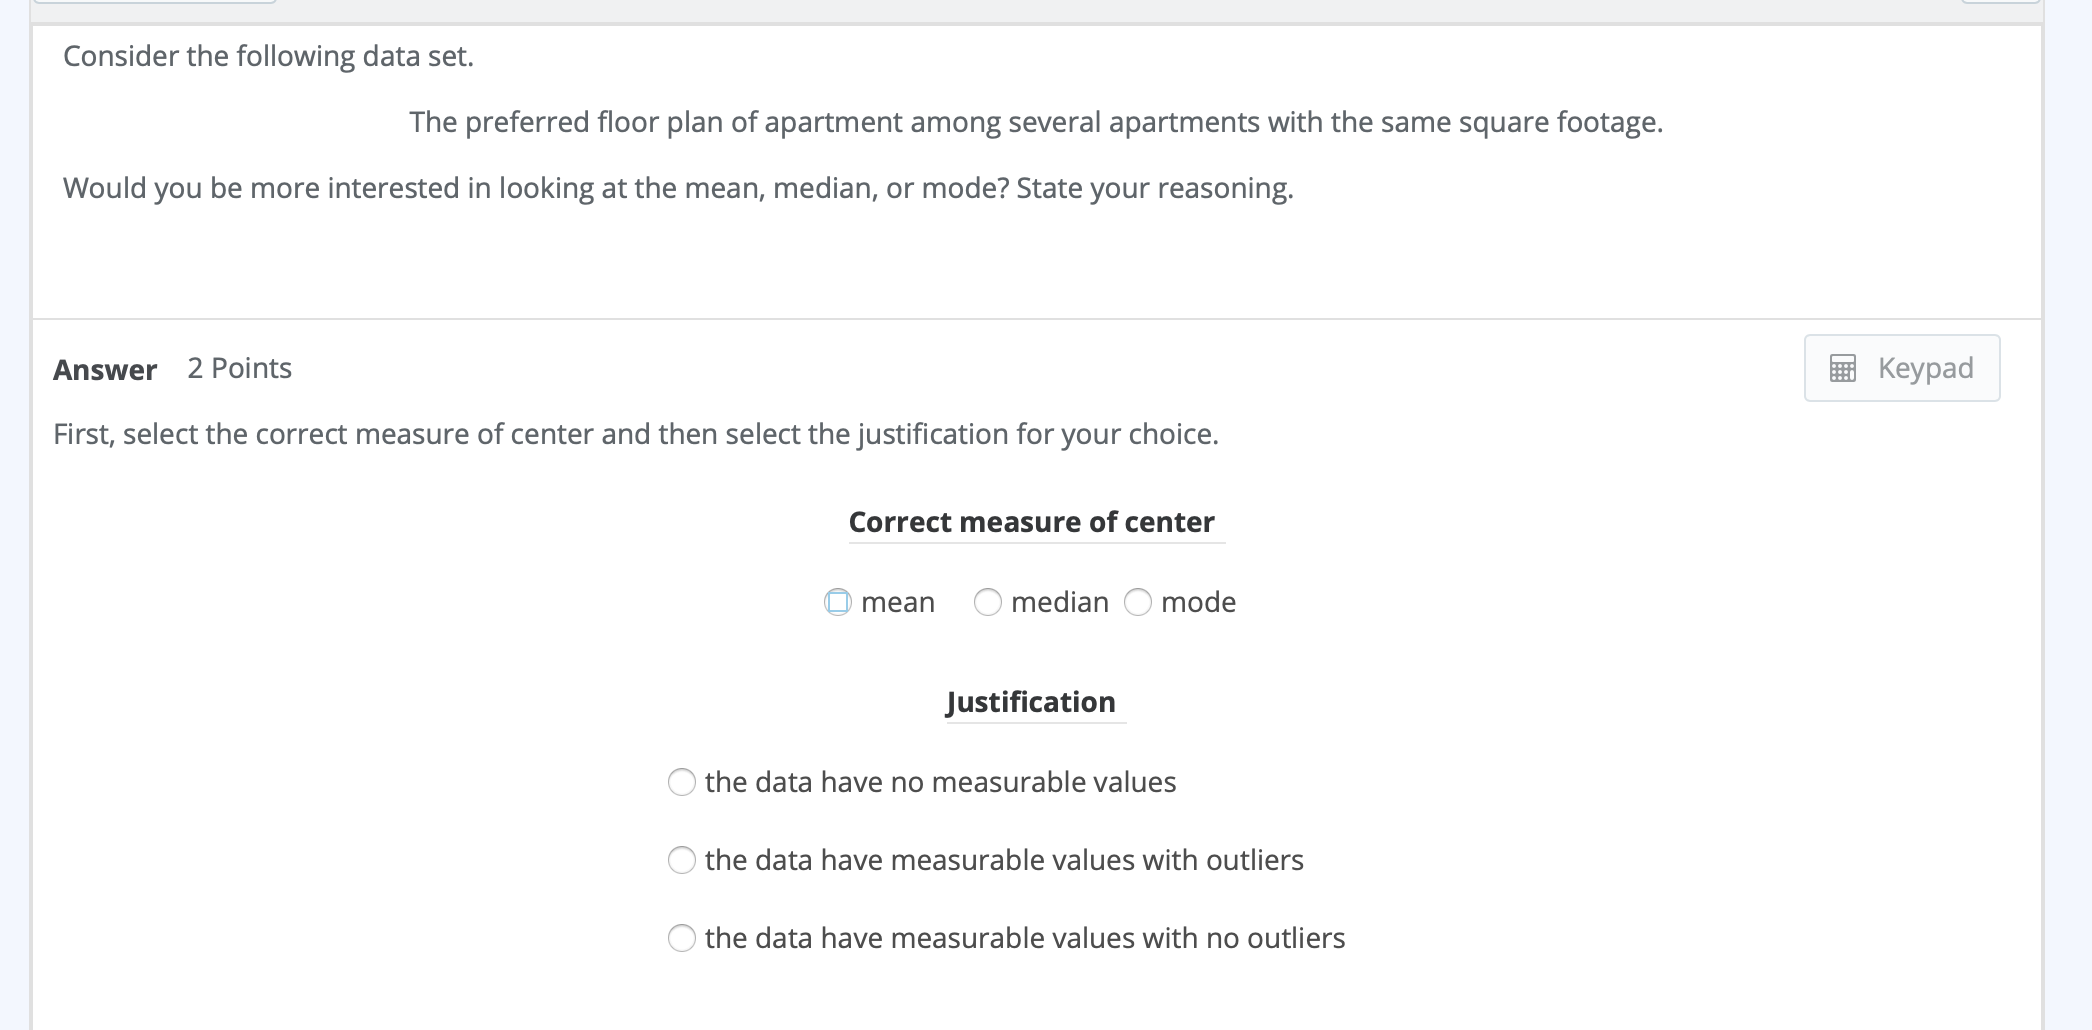This screenshot has width=2092, height=1030.
Task: Select the "mean" radio circle
Action: [x=838, y=602]
